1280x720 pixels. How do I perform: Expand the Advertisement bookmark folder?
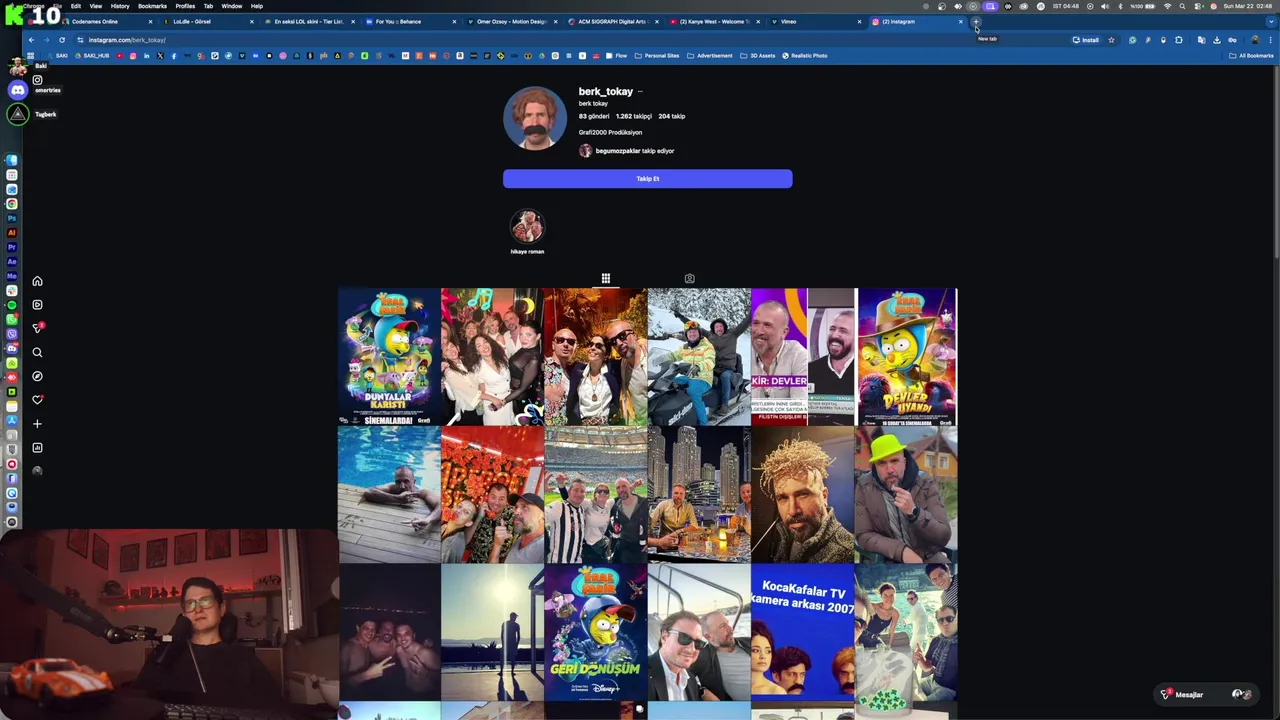[710, 56]
